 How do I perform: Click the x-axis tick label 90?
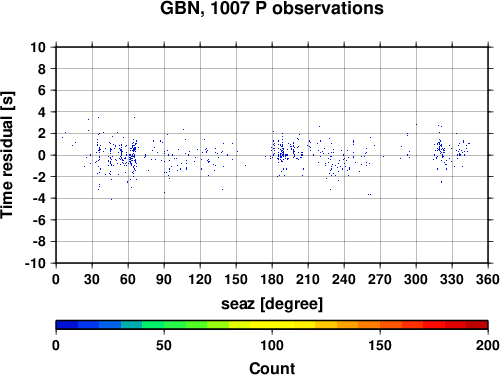click(164, 279)
